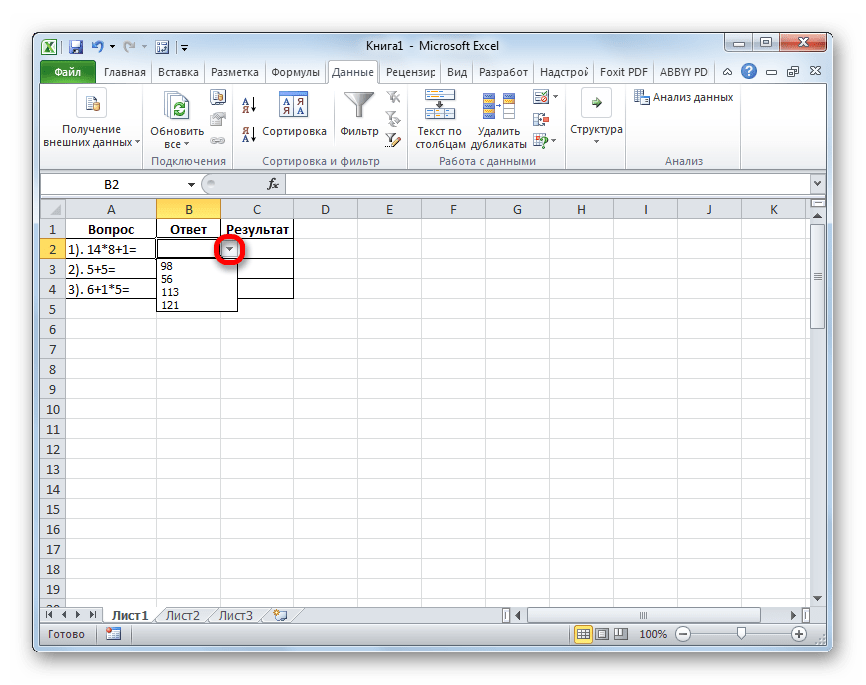Switch to the Вставка tab
Image resolution: width=866 pixels, height=685 pixels.
pyautogui.click(x=178, y=72)
